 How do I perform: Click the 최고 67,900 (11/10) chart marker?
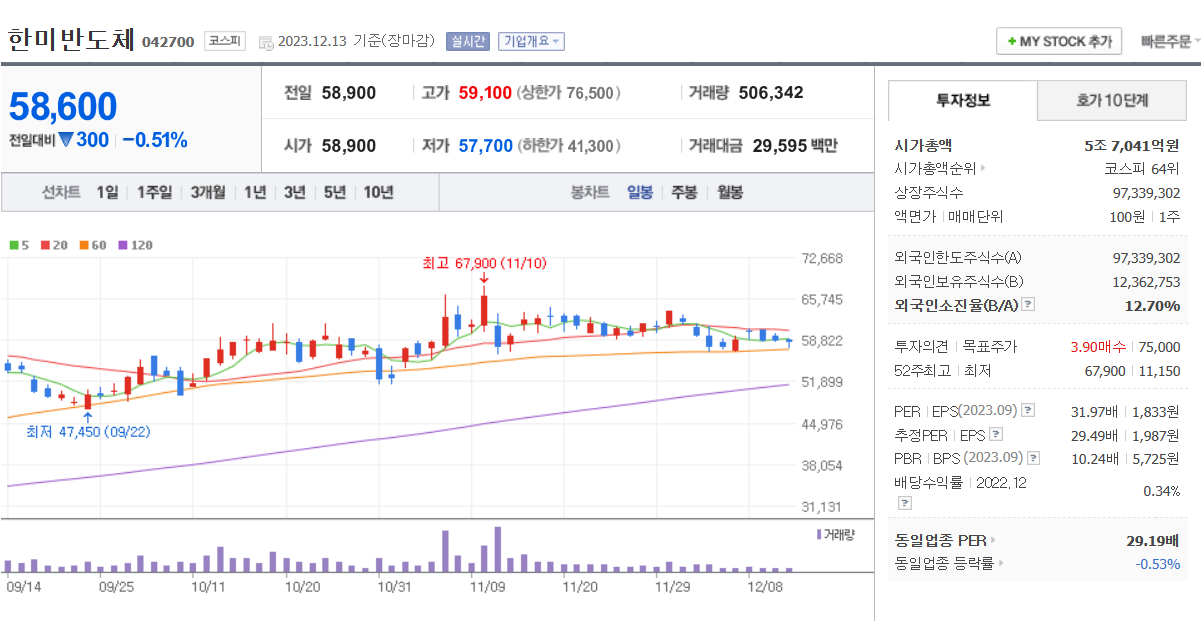point(484,264)
